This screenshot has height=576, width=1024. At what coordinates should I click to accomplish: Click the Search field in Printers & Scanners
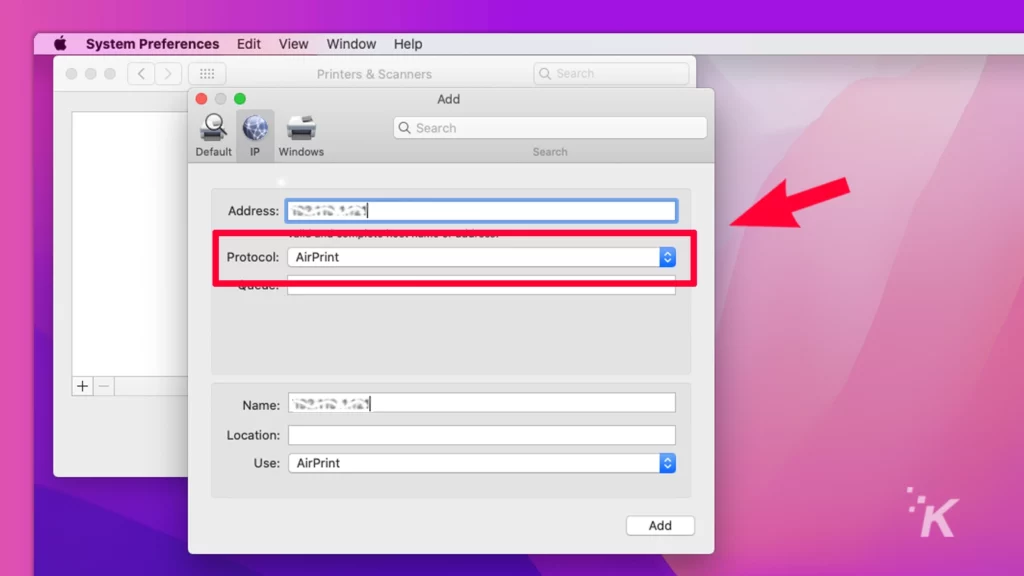click(611, 74)
